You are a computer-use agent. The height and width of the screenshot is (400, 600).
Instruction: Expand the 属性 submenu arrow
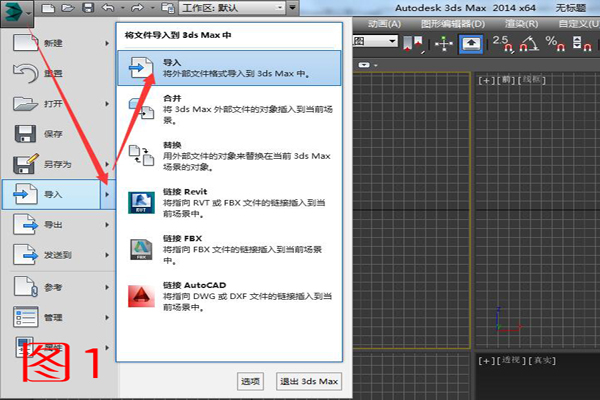107,348
